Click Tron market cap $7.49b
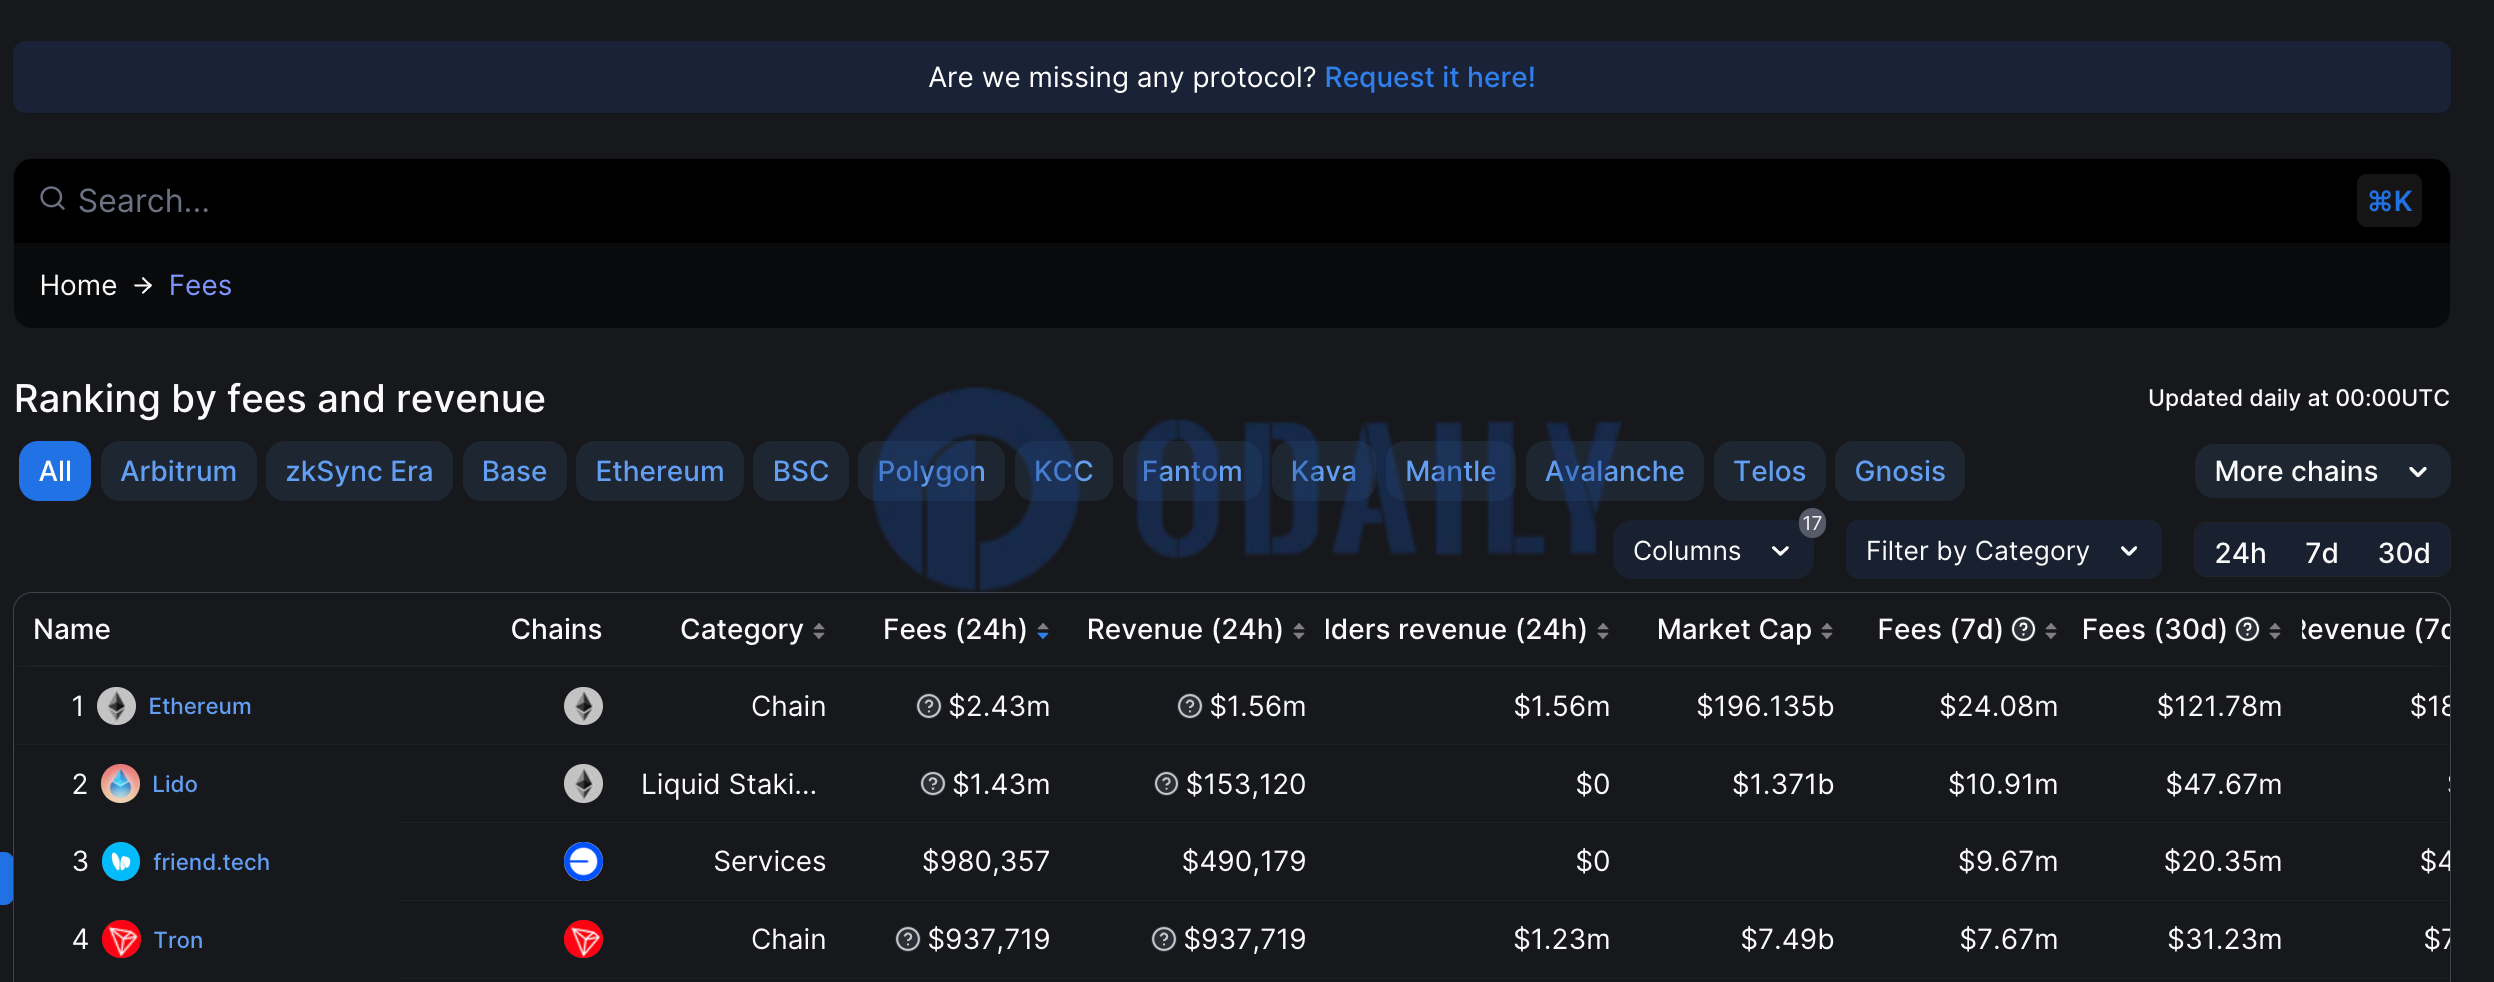 1787,939
